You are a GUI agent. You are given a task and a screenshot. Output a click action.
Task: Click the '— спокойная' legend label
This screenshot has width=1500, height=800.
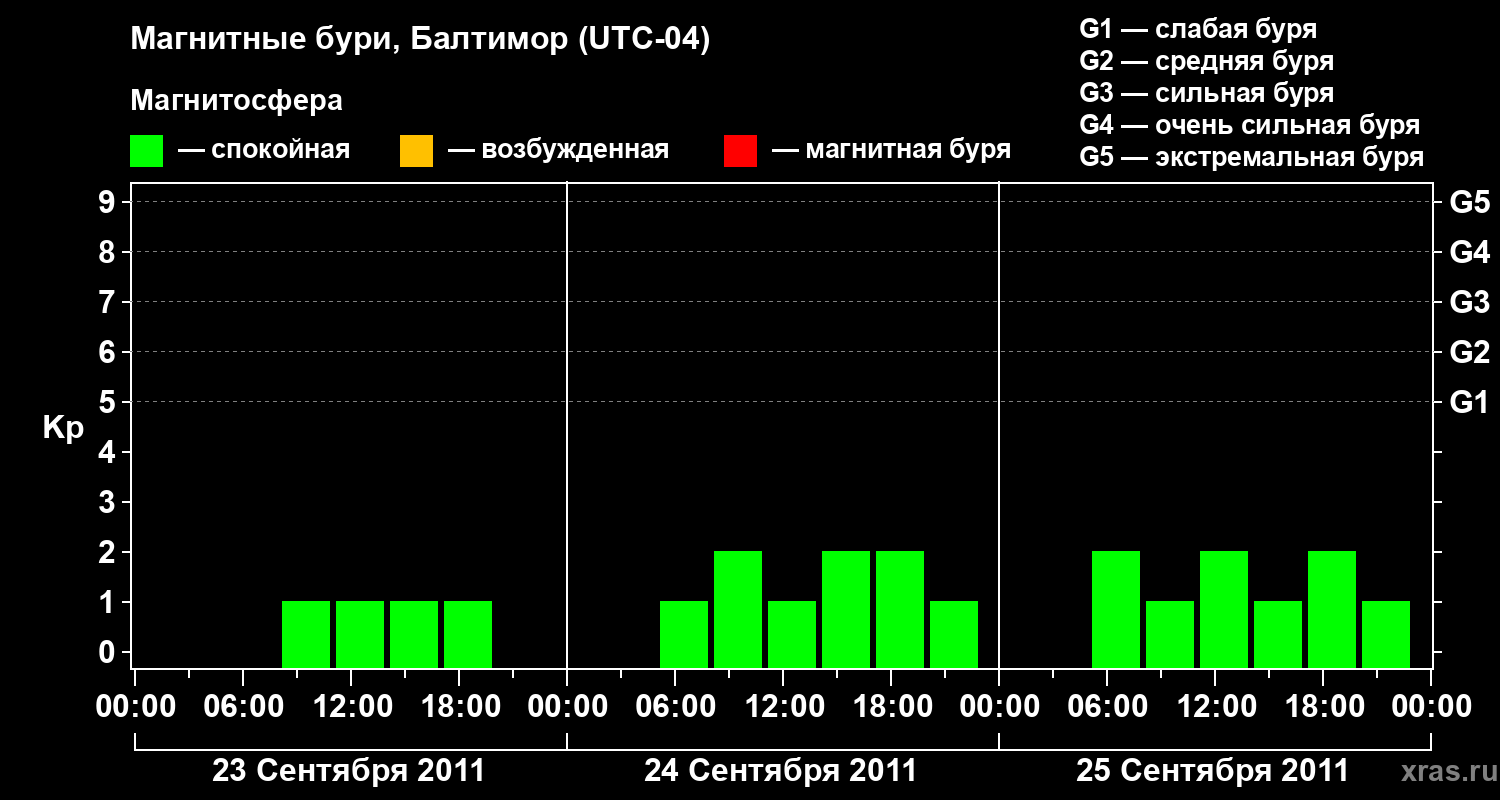pyautogui.click(x=264, y=151)
